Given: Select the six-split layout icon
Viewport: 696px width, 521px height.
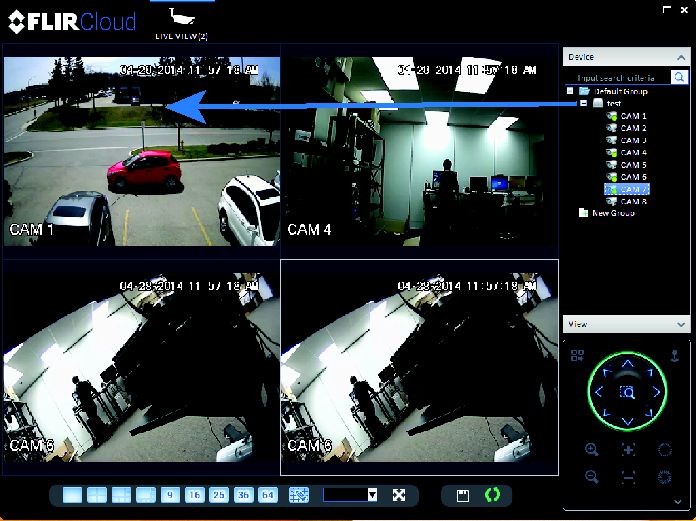Looking at the screenshot, I should (x=121, y=494).
